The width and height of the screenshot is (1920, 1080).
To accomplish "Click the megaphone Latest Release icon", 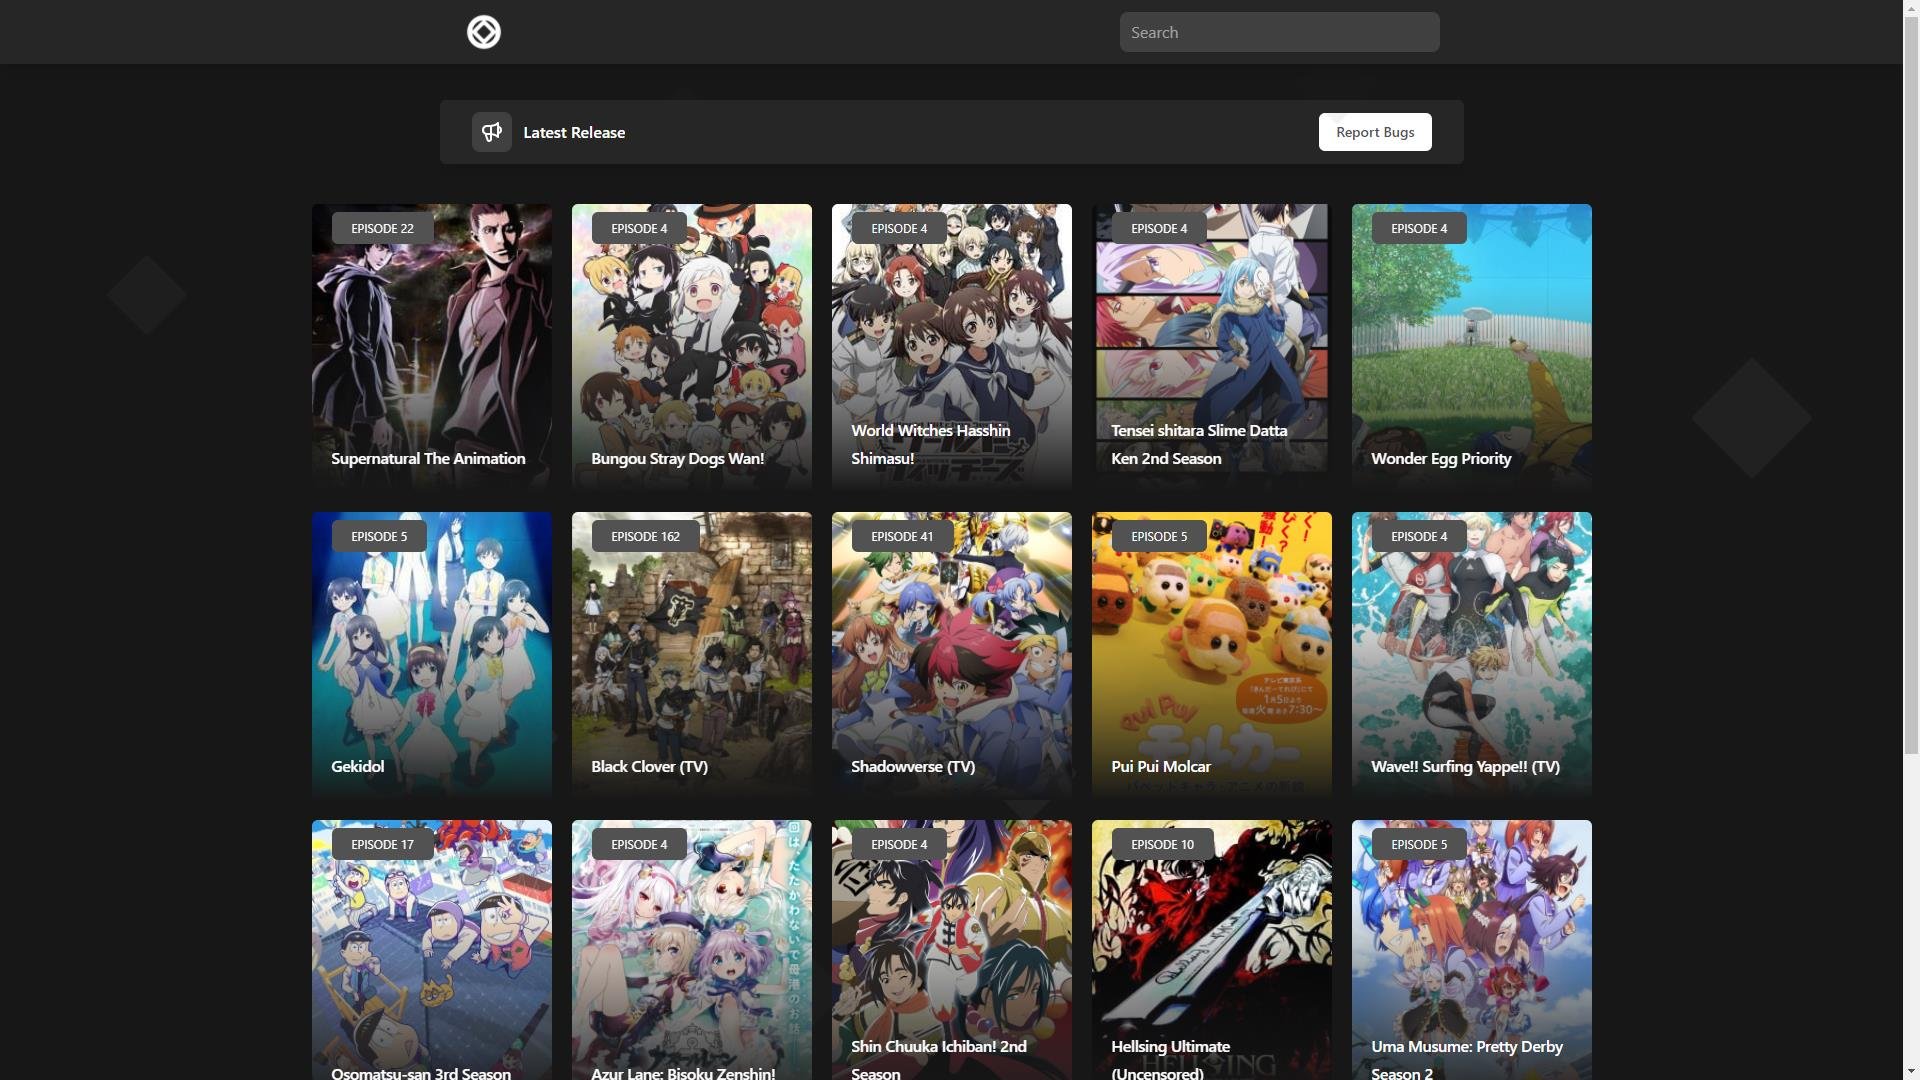I will 492,132.
